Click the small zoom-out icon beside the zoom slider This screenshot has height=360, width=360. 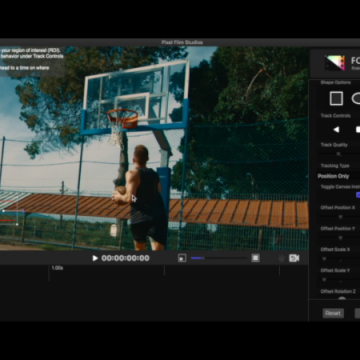tap(182, 258)
